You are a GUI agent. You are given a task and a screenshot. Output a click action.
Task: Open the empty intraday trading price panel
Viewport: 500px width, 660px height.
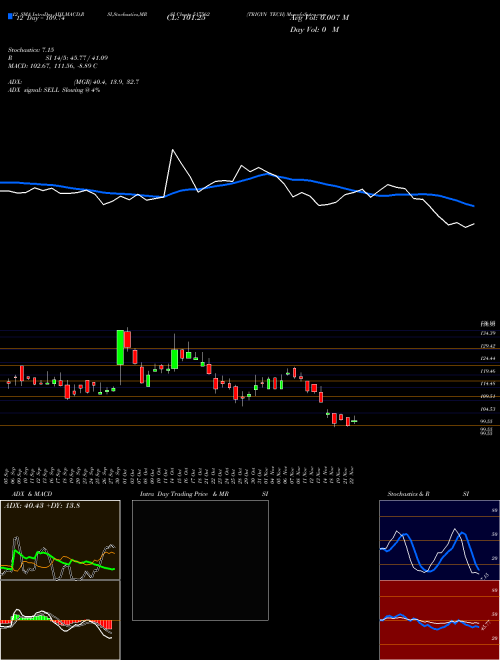tap(200, 560)
